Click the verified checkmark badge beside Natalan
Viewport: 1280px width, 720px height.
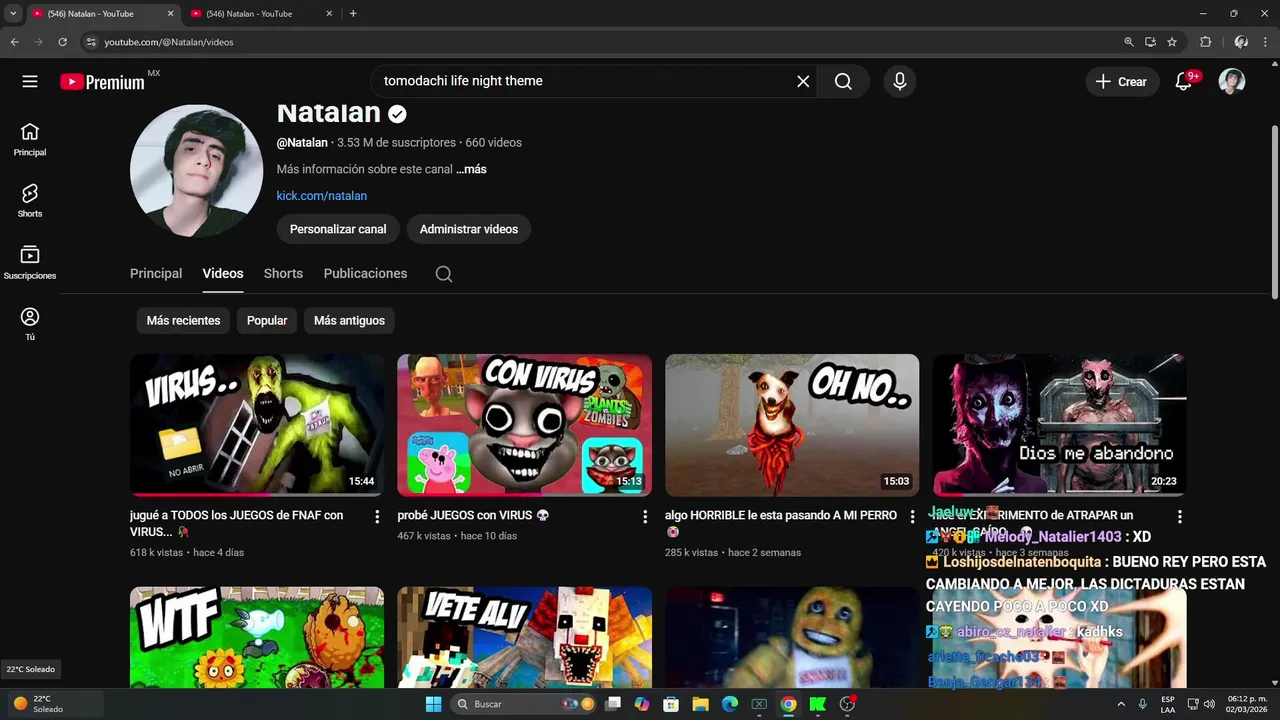397,113
